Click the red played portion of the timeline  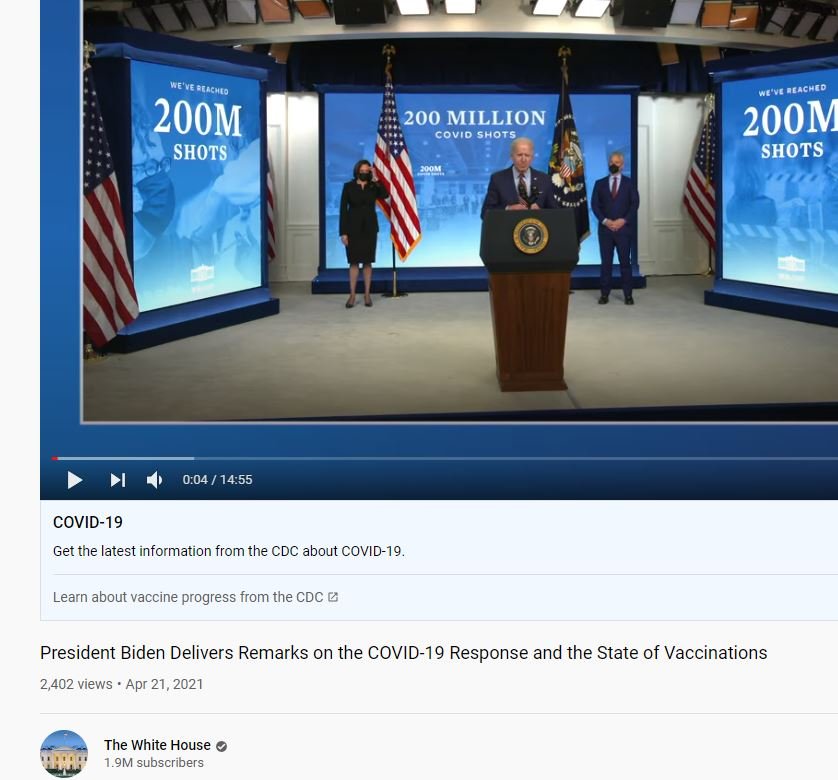54,458
